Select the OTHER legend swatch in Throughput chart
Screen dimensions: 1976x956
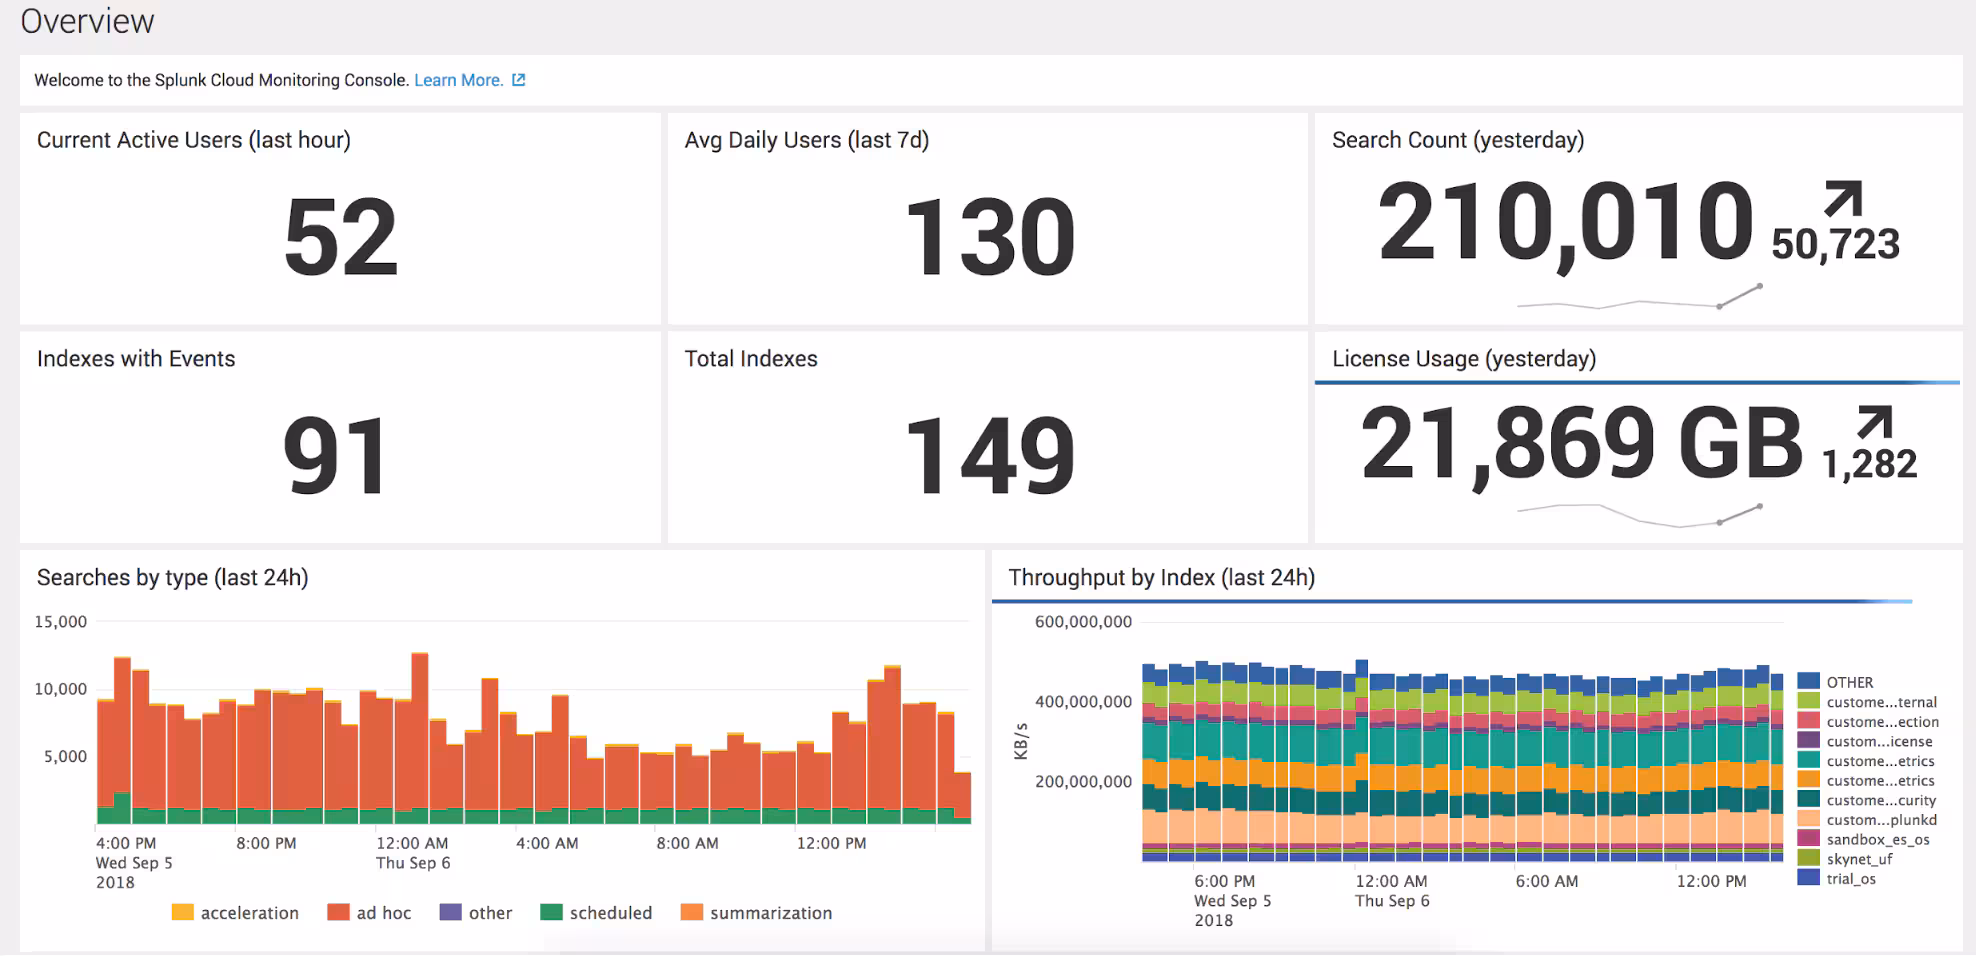(1808, 682)
